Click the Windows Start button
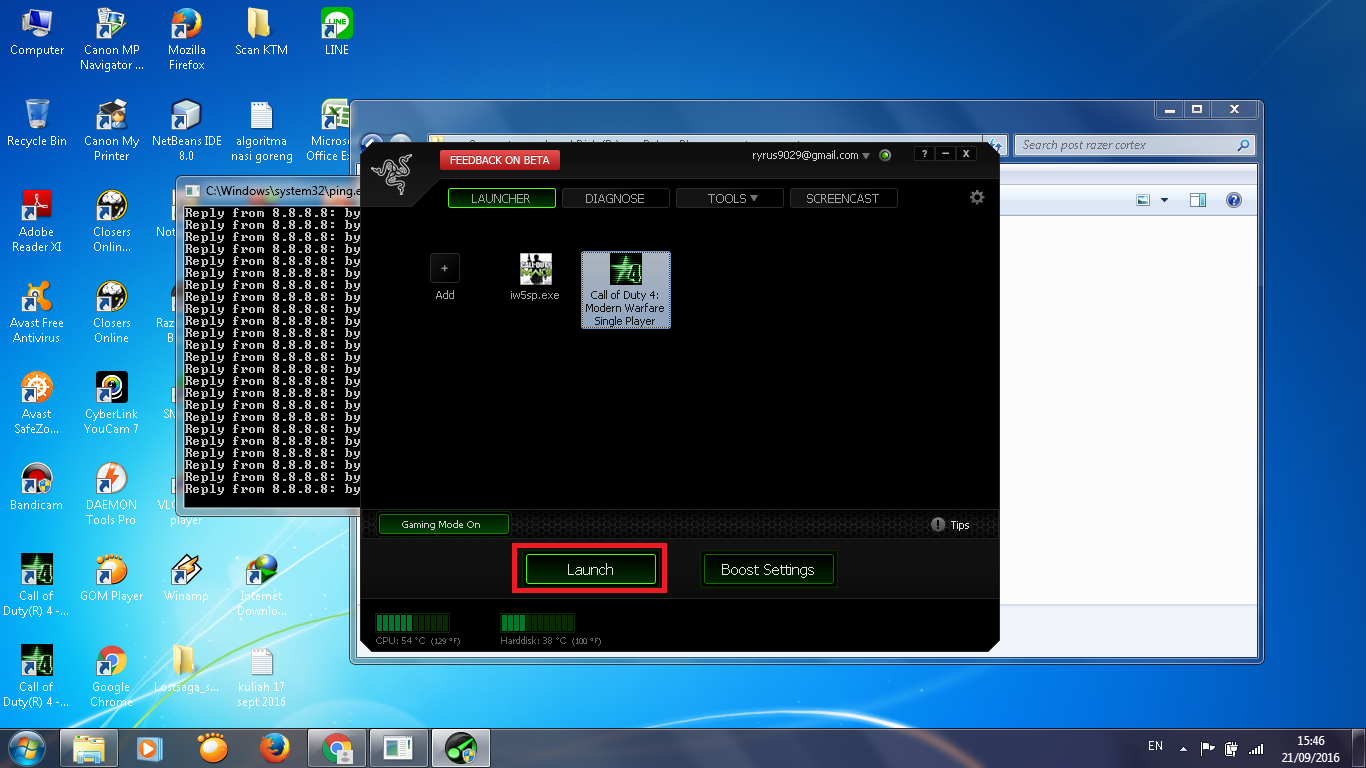 pyautogui.click(x=27, y=747)
